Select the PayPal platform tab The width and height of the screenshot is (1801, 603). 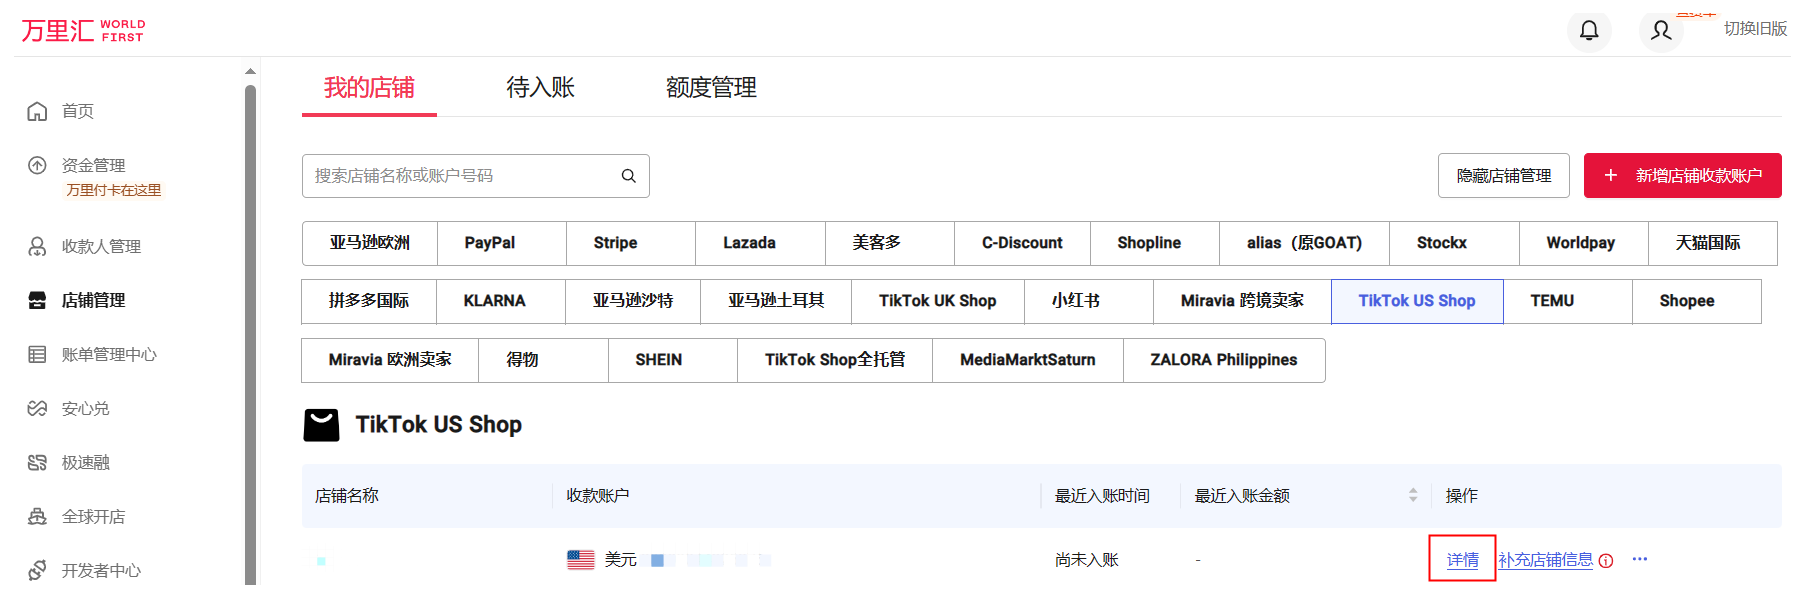pyautogui.click(x=502, y=243)
